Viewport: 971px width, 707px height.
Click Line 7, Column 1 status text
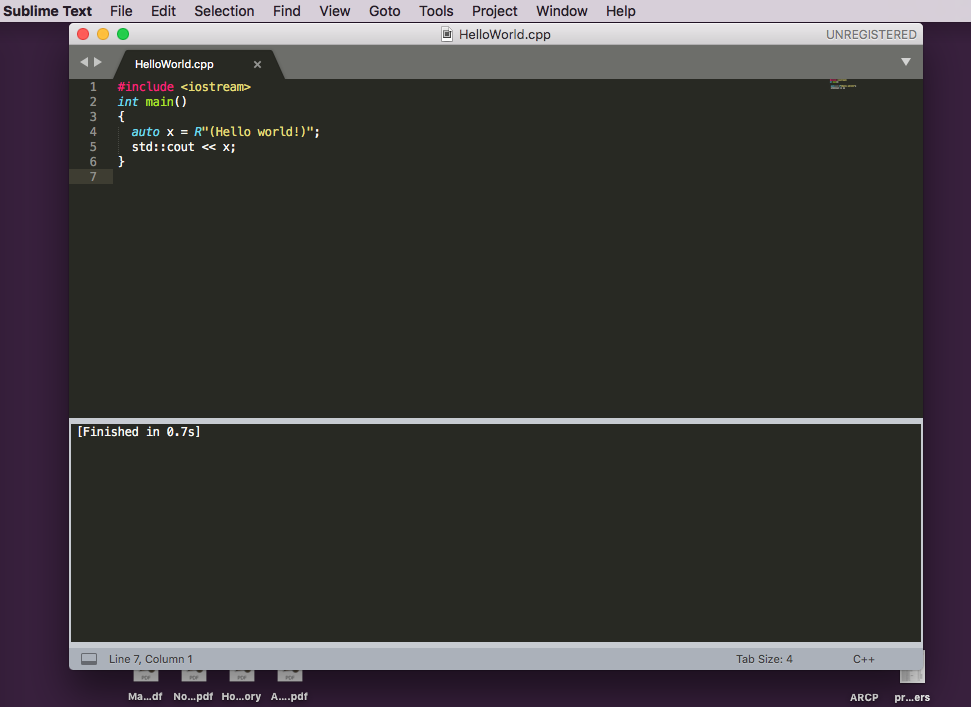[x=150, y=659]
